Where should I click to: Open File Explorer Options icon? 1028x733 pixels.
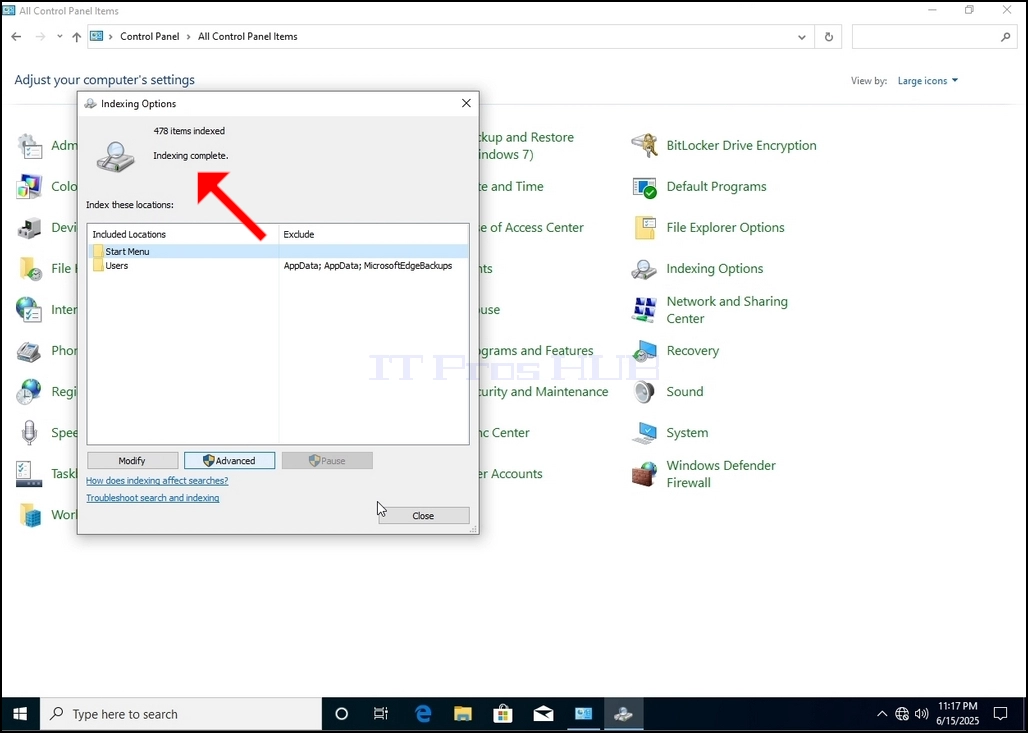[644, 228]
